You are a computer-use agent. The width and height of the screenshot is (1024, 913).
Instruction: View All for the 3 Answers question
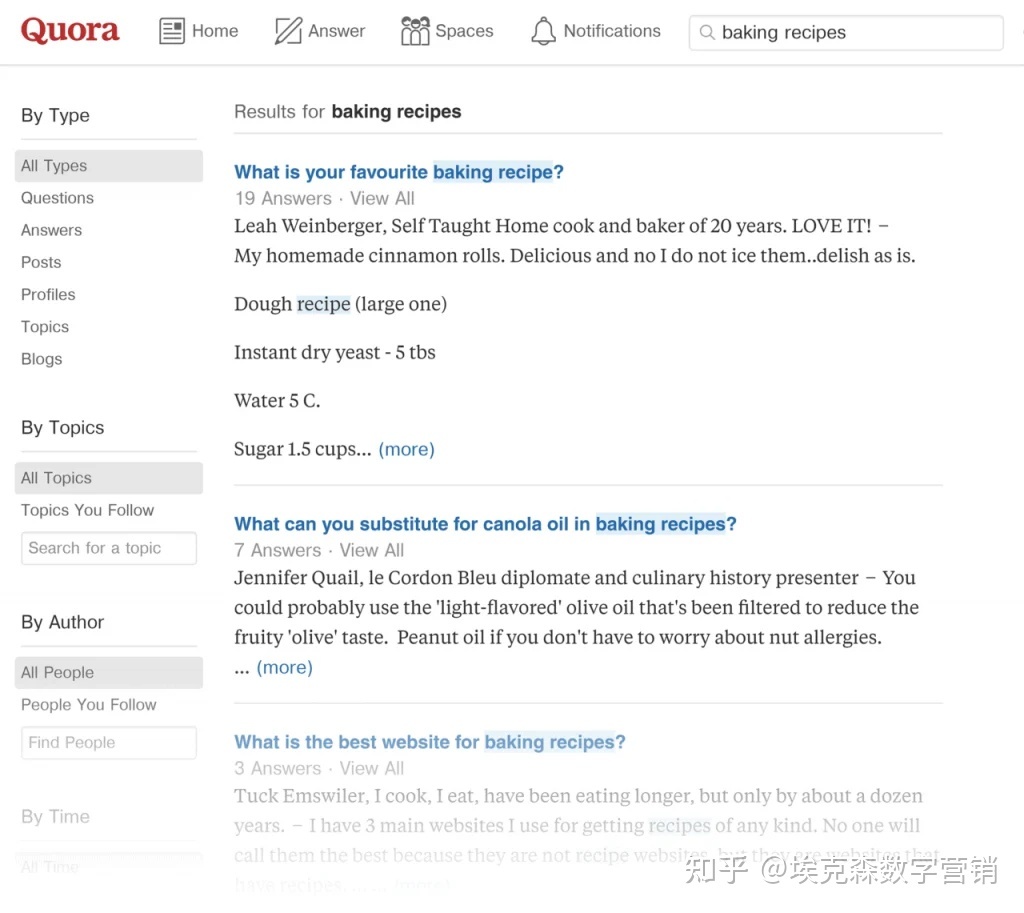point(372,769)
